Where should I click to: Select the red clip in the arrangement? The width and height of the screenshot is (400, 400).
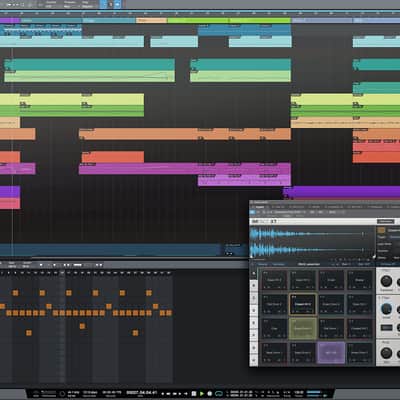coord(113,157)
